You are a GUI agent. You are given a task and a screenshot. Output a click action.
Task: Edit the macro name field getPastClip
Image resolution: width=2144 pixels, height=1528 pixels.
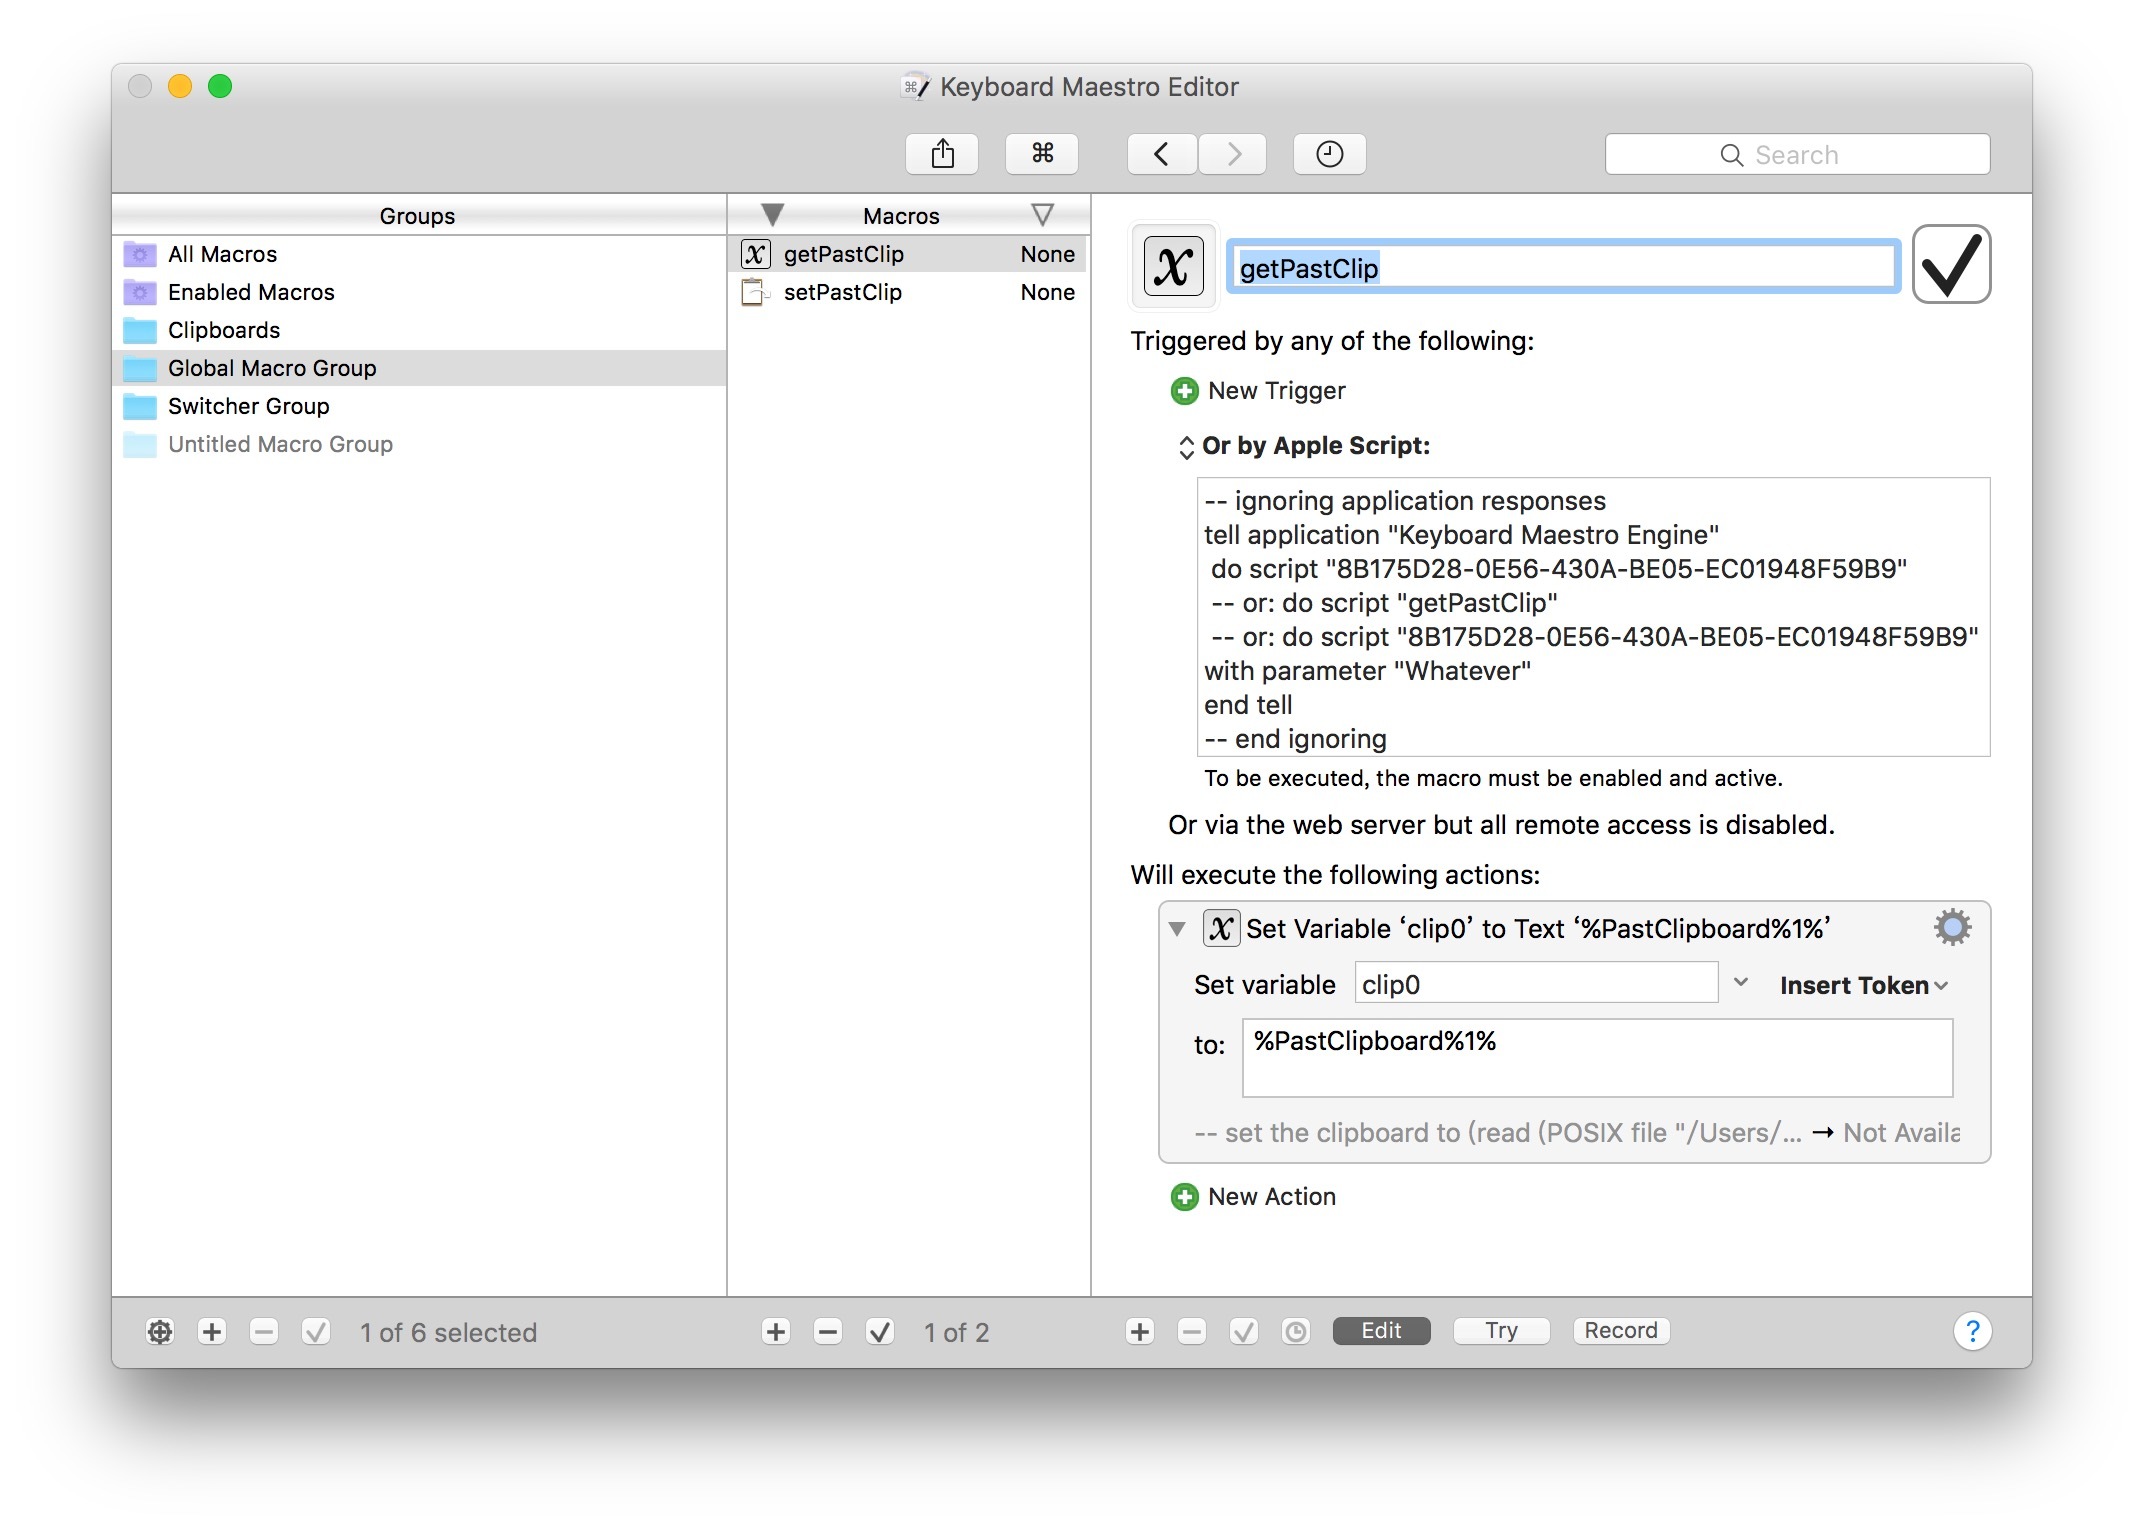point(1563,267)
